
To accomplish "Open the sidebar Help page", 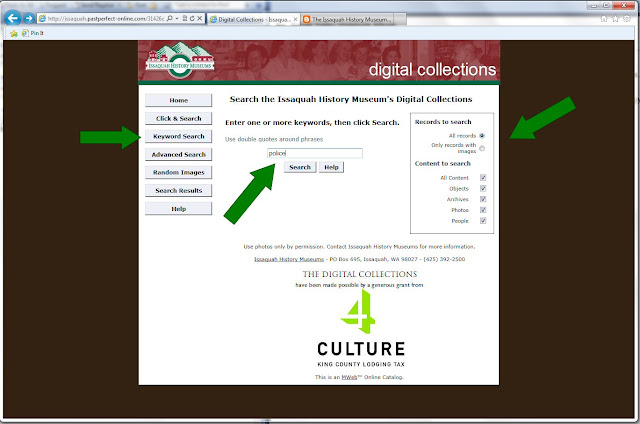I will click(178, 209).
